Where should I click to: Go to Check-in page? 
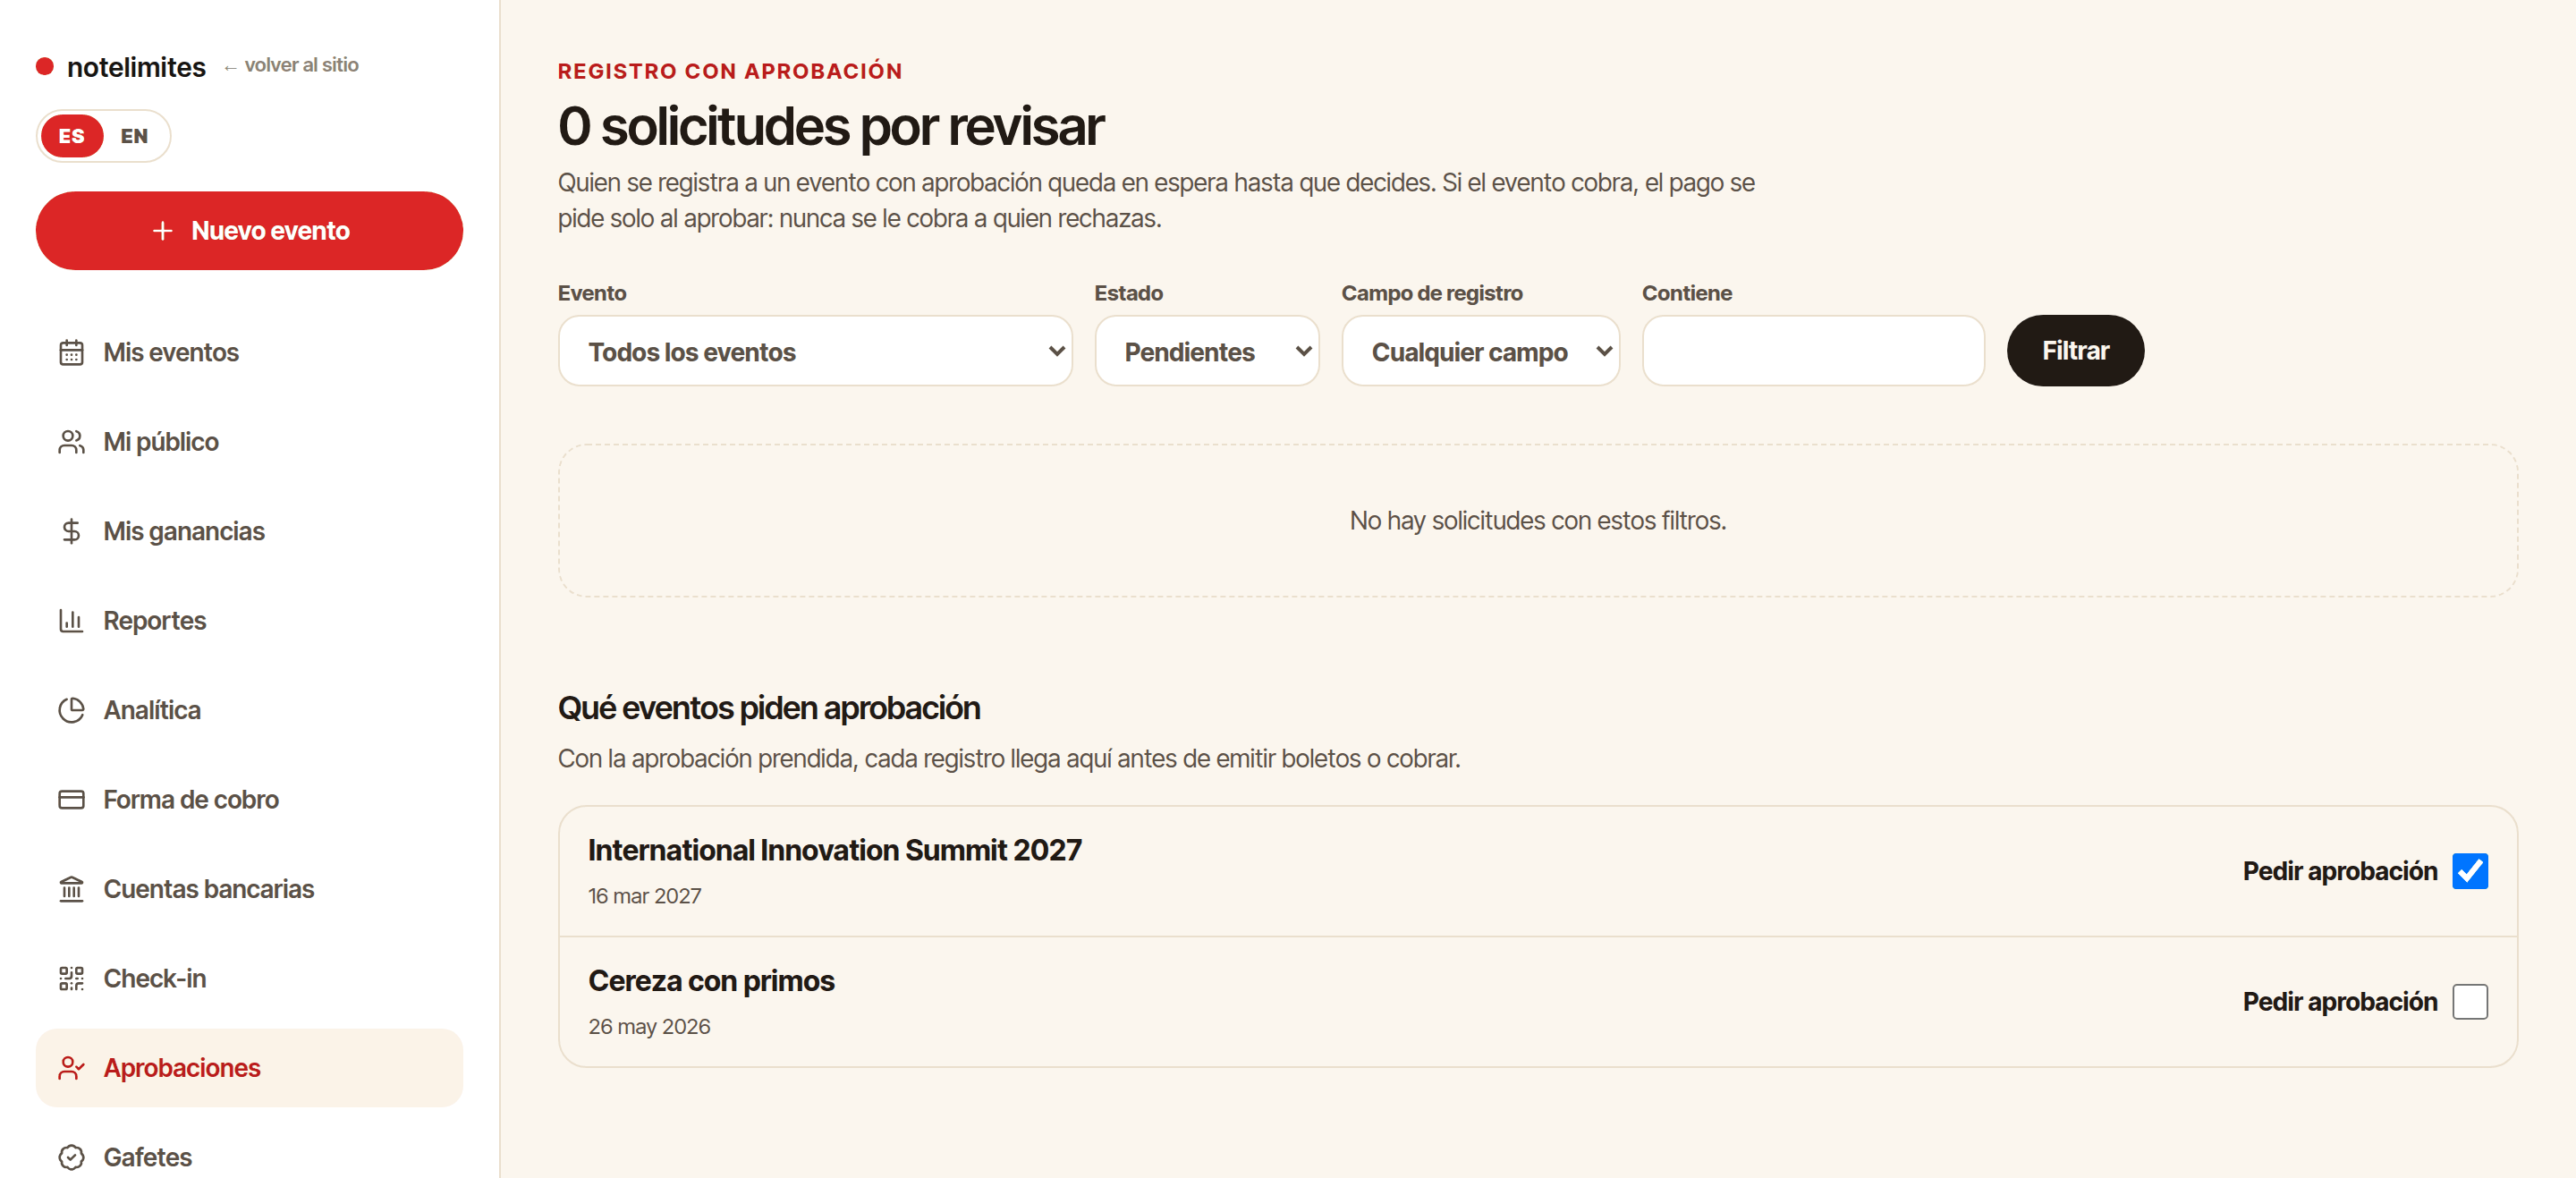[249, 979]
